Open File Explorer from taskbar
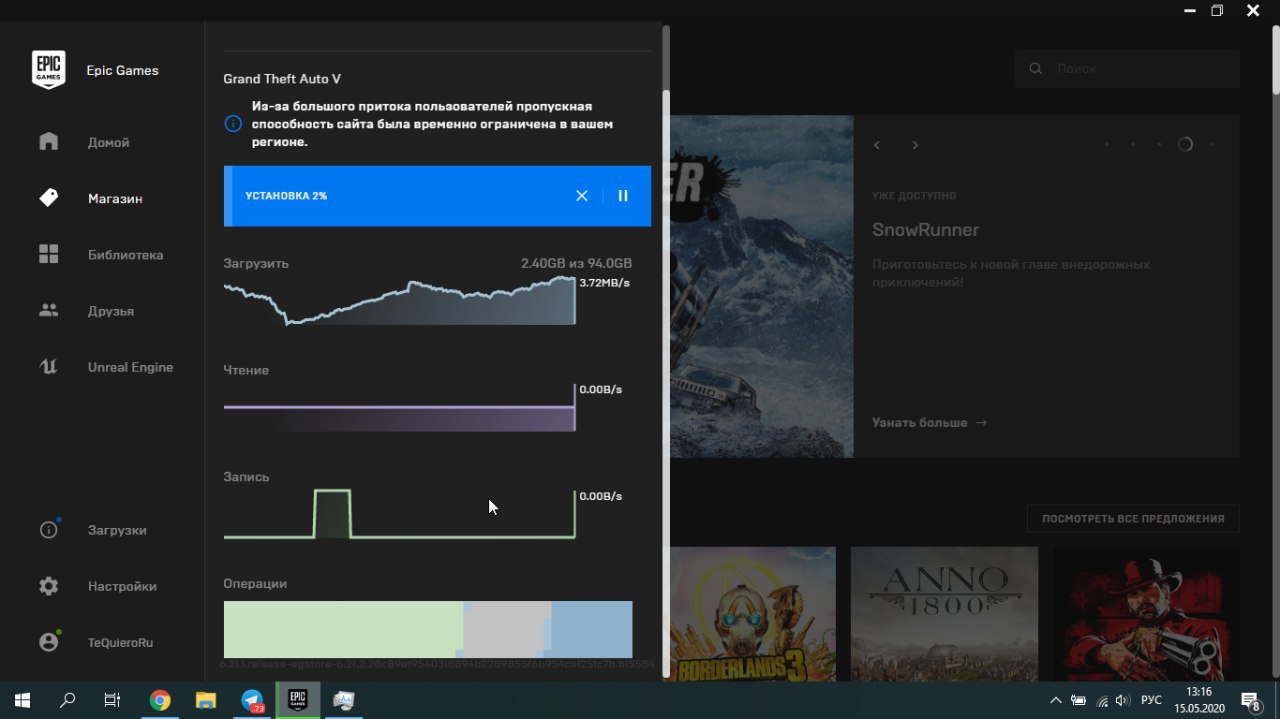1280x719 pixels. [x=205, y=700]
